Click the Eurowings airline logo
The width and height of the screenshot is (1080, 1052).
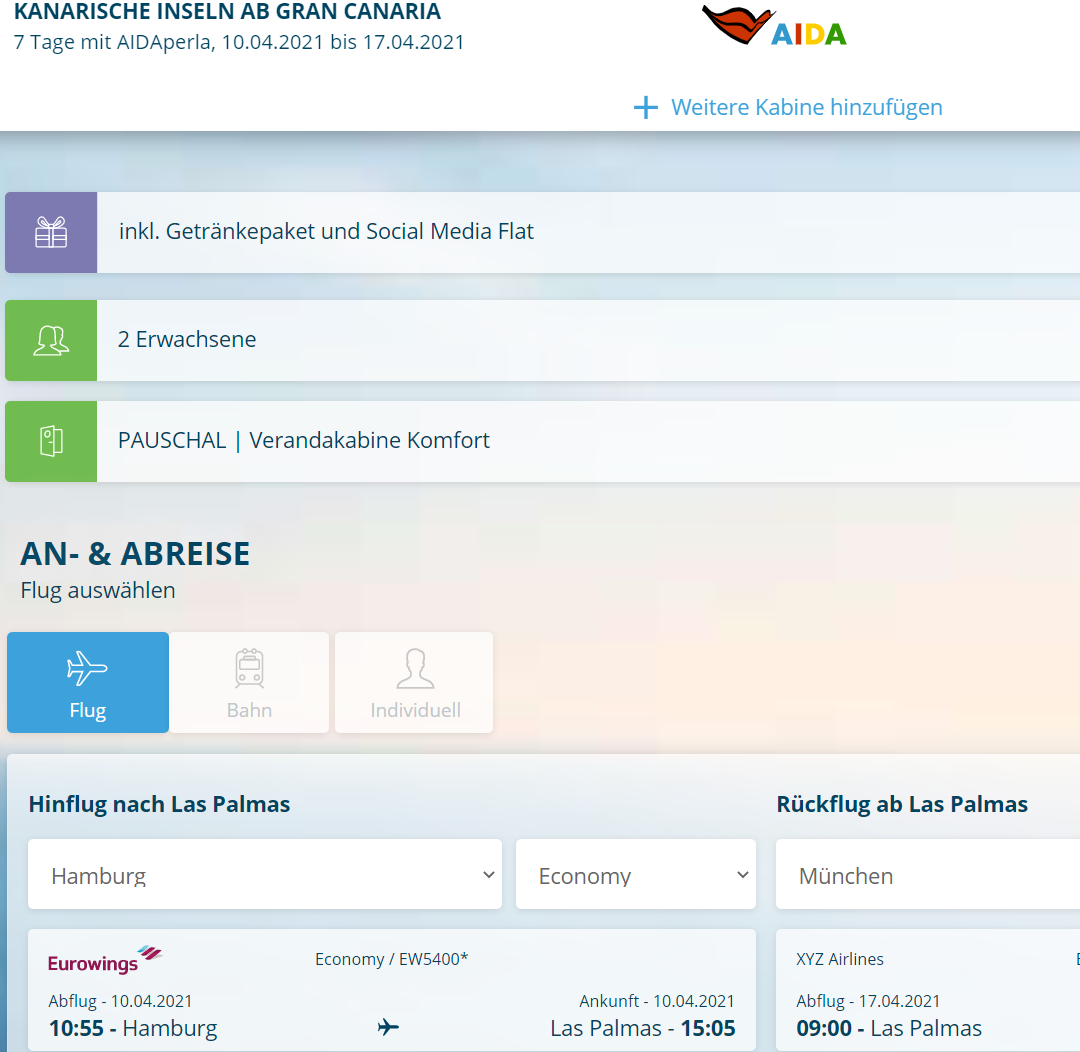(105, 960)
